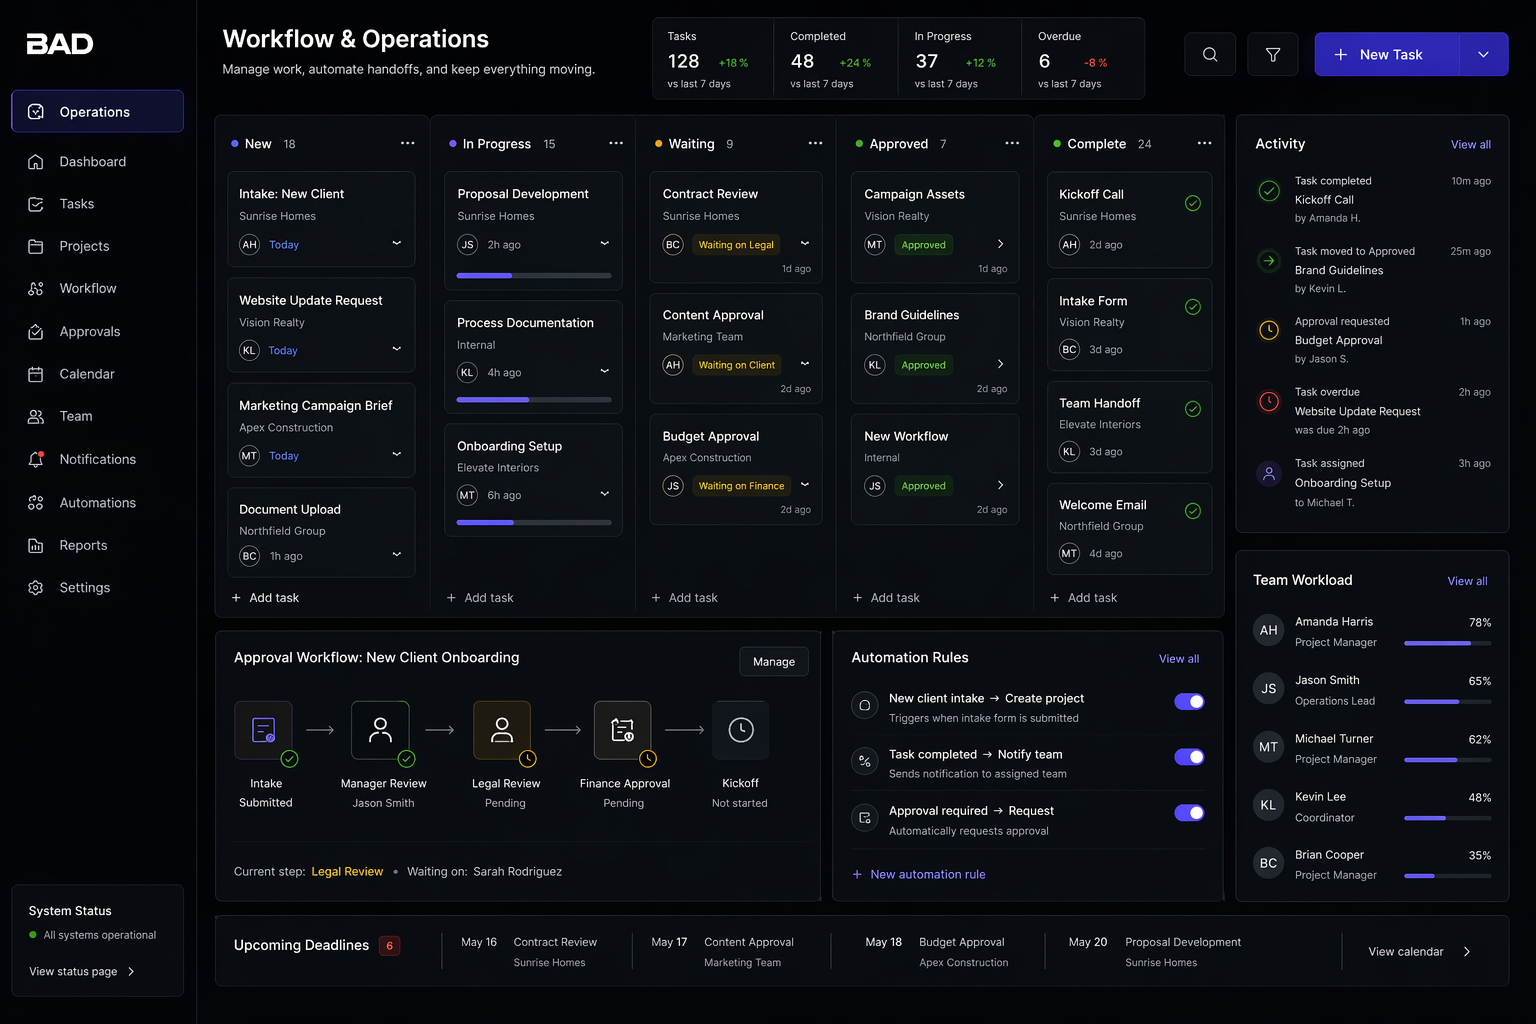Click View all in Team Workload
Screen dimensions: 1536x1024
(1468, 581)
